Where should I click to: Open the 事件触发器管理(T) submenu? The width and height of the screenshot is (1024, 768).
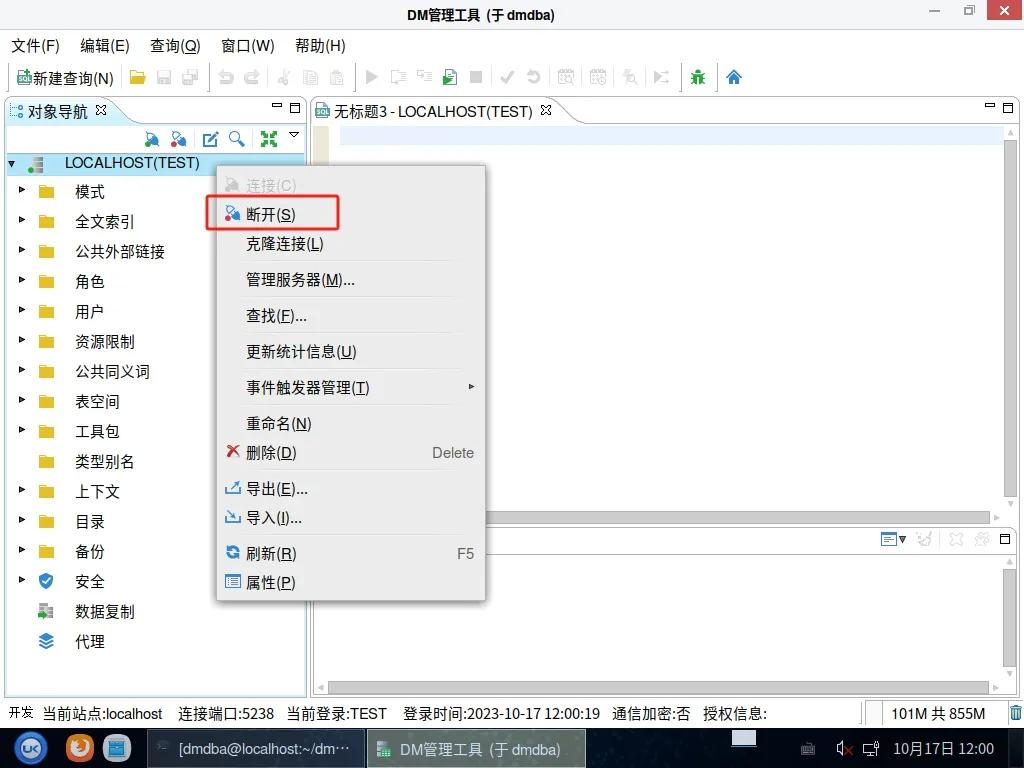click(308, 387)
